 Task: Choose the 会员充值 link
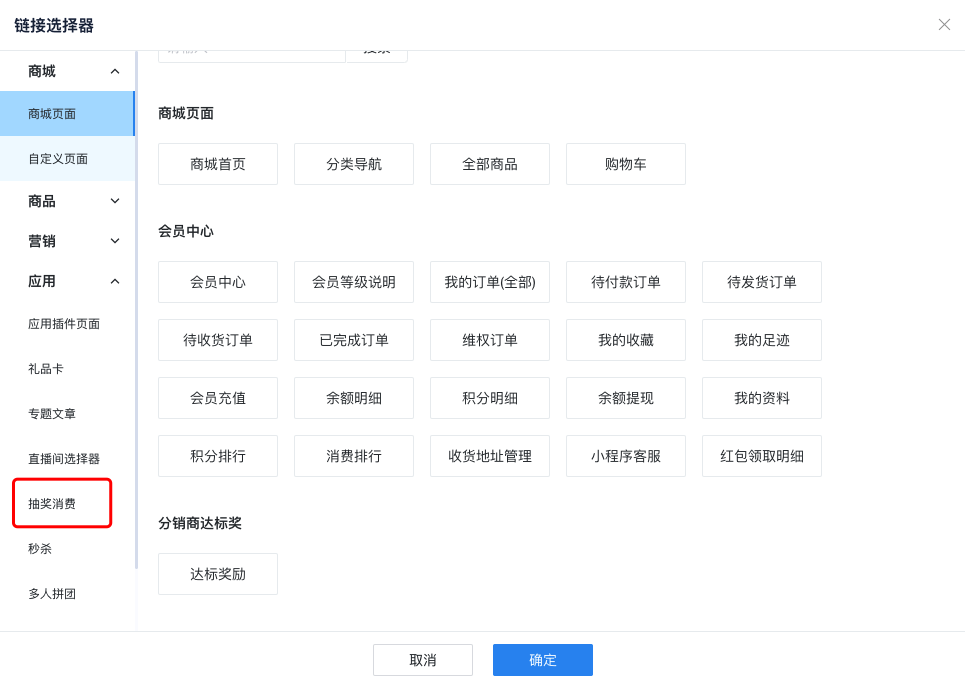point(218,398)
